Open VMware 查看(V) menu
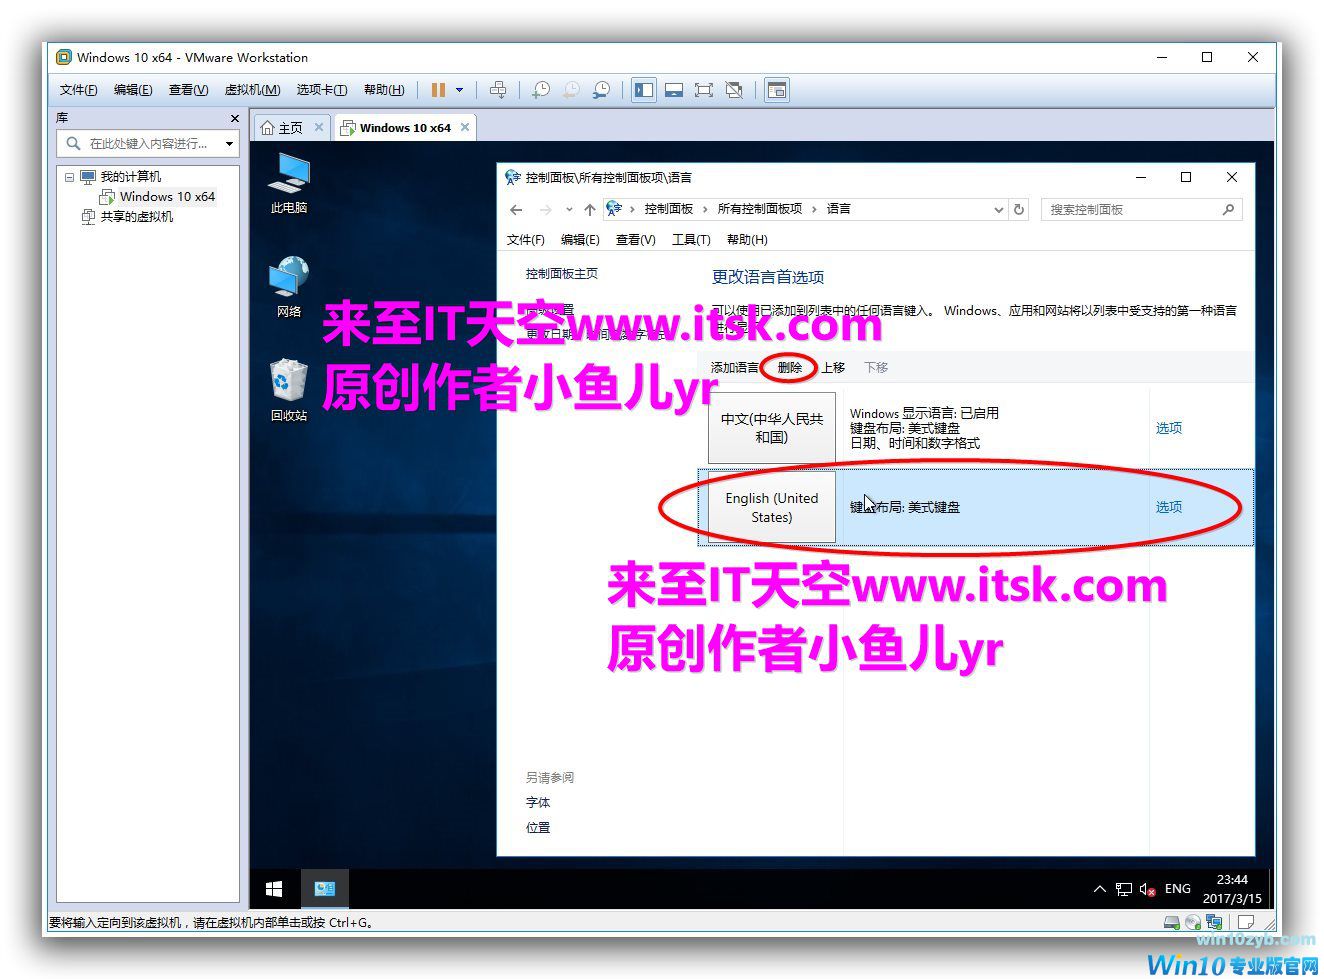 [x=188, y=90]
